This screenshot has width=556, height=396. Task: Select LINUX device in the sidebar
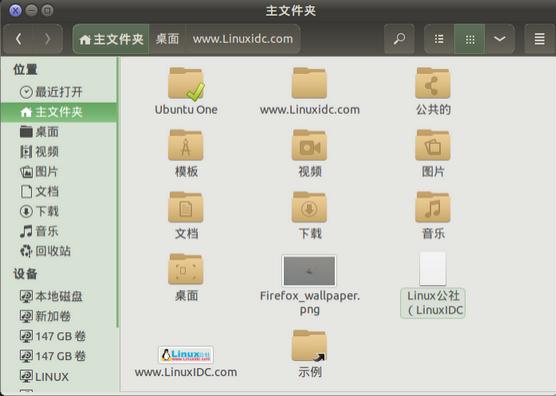click(59, 377)
